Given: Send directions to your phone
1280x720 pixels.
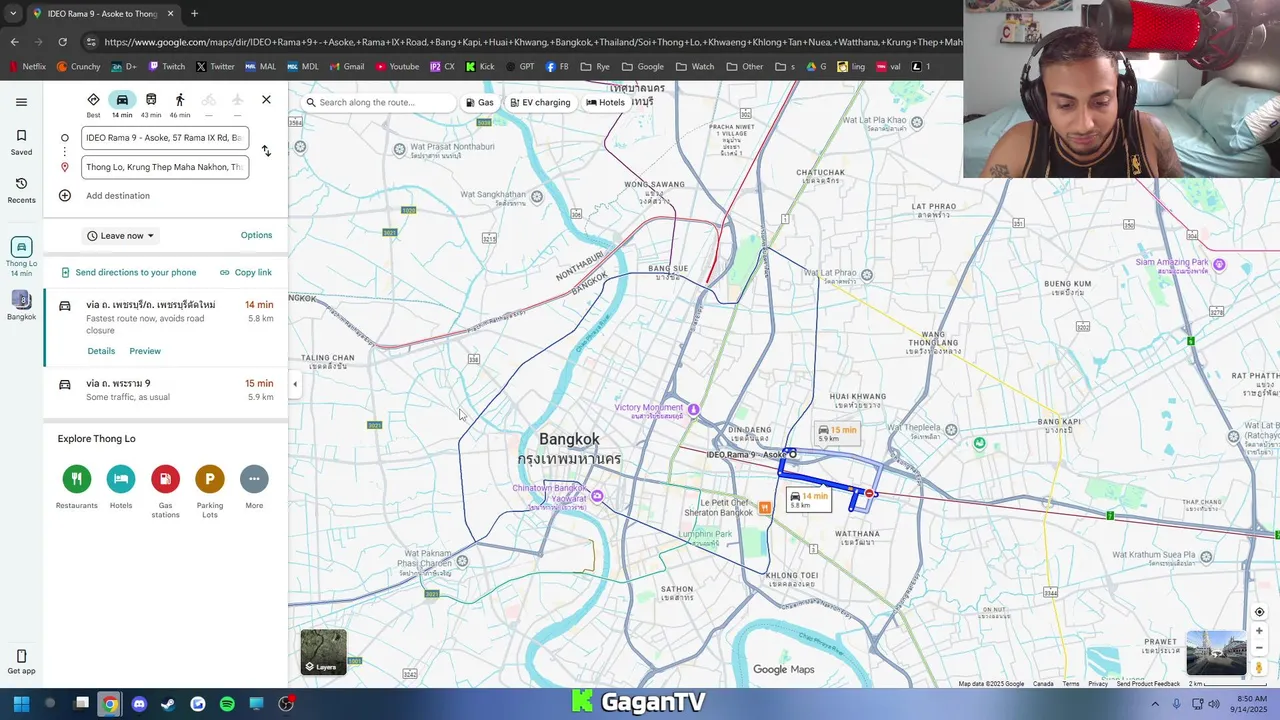Looking at the screenshot, I should click(x=128, y=272).
